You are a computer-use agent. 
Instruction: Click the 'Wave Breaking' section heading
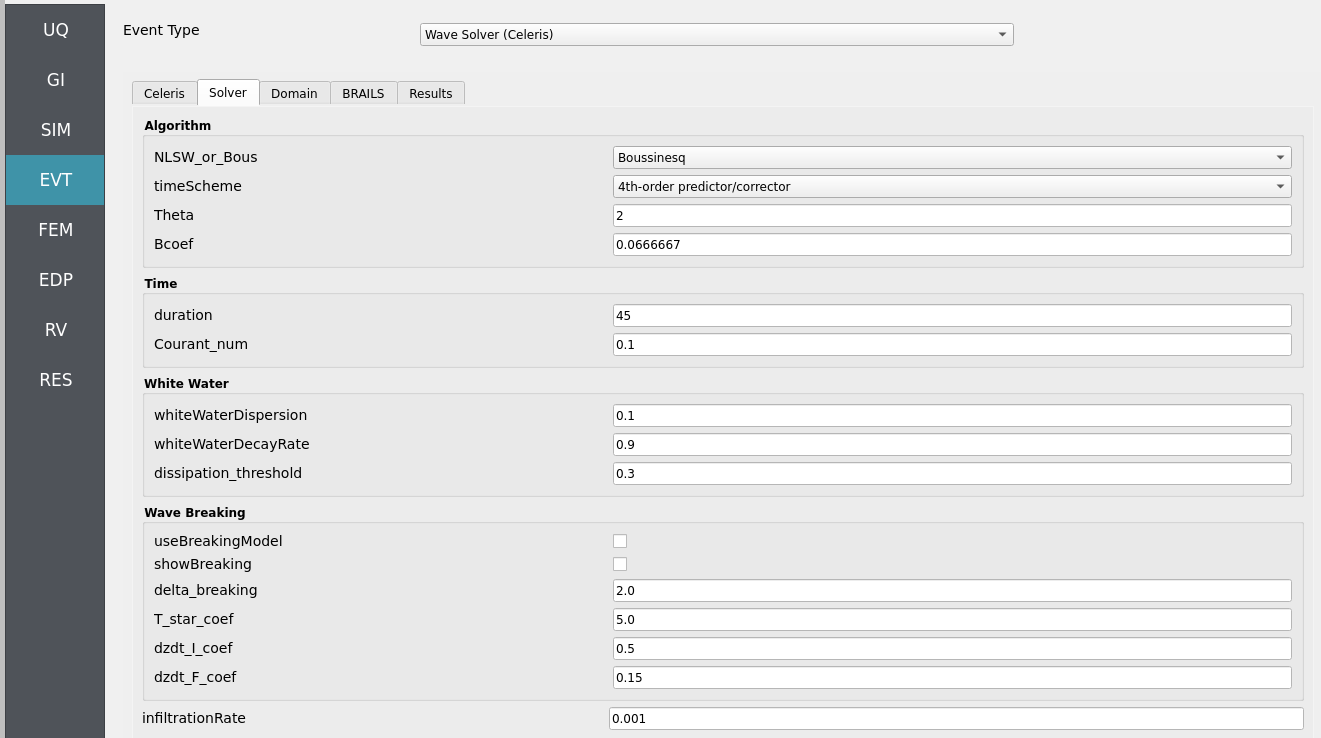point(194,513)
